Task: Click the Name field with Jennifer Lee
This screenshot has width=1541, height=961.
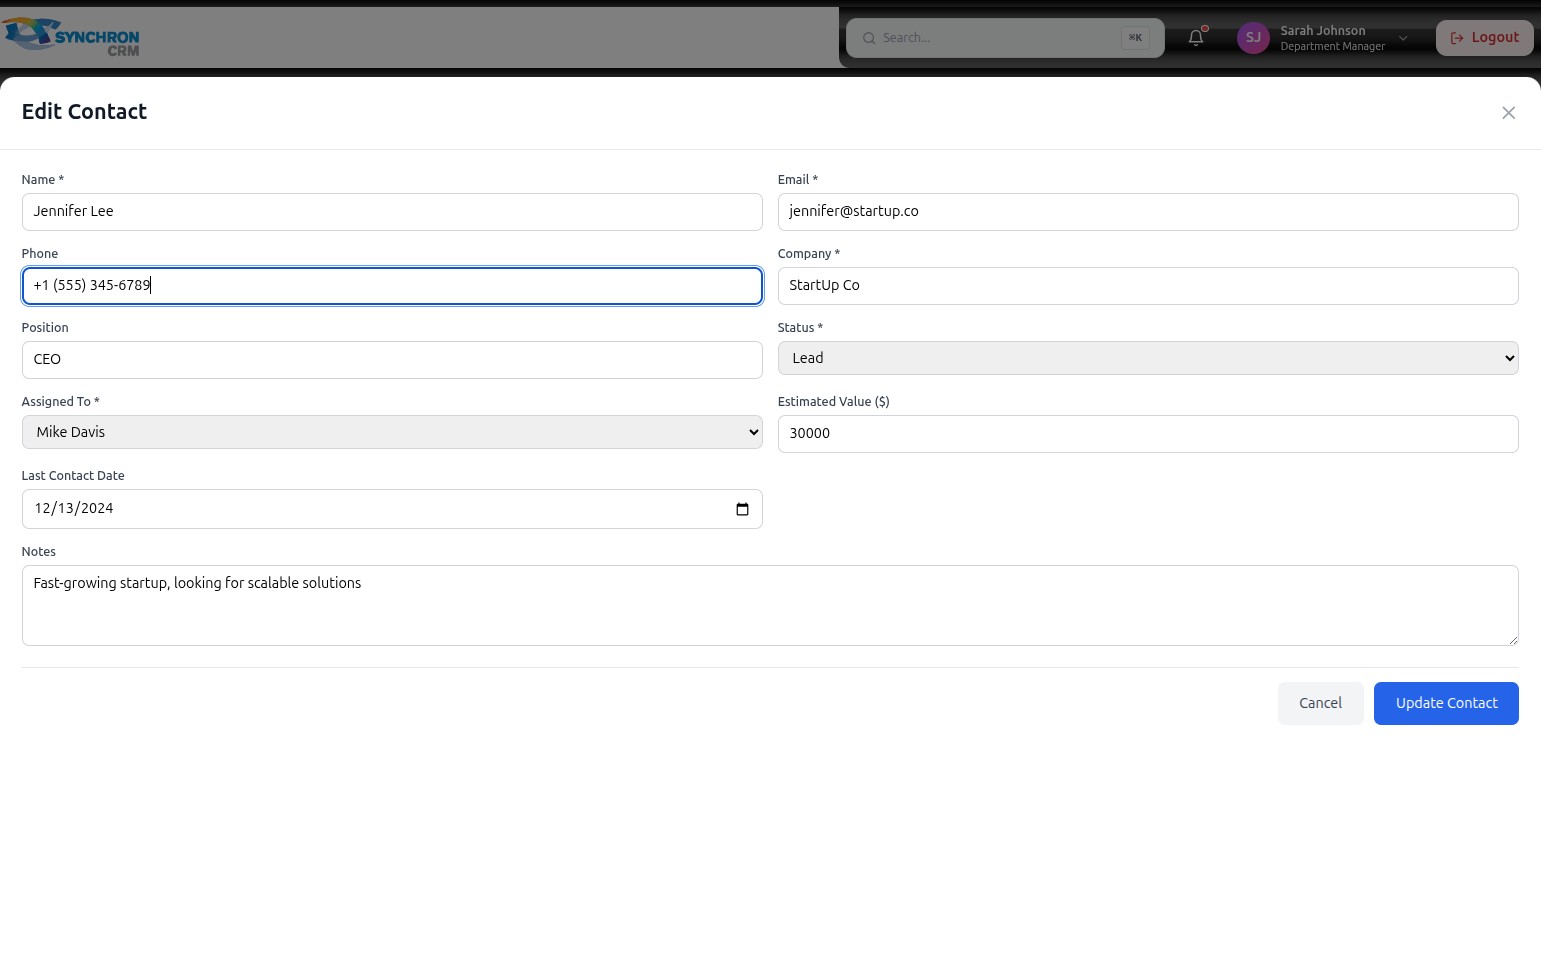Action: [392, 212]
